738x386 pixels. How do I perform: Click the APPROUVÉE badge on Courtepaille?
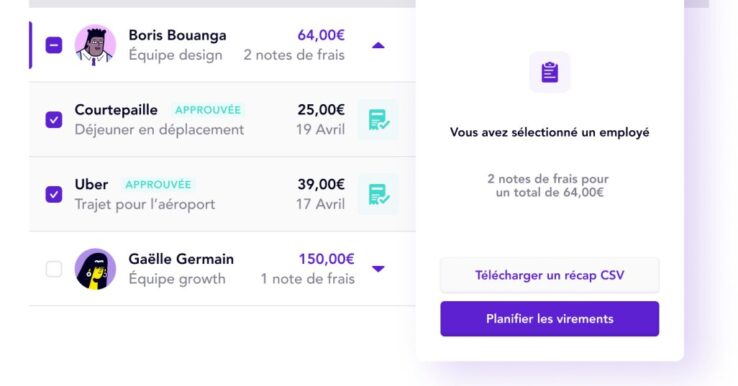pos(208,110)
